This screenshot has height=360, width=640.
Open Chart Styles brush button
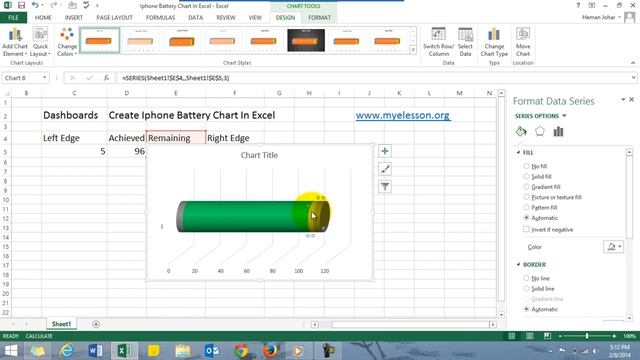tap(384, 169)
